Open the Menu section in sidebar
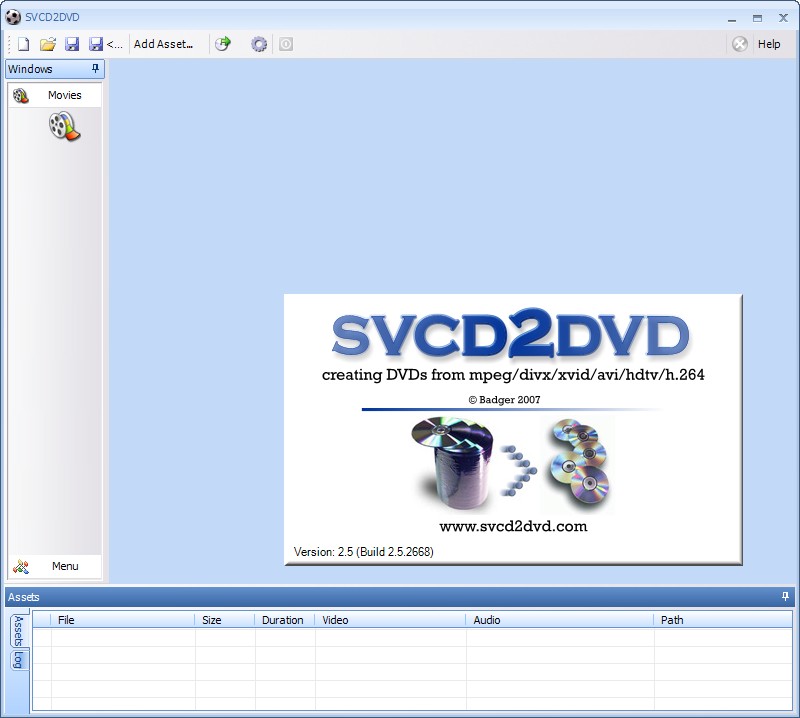Screen dimensions: 800x718 pos(55,566)
